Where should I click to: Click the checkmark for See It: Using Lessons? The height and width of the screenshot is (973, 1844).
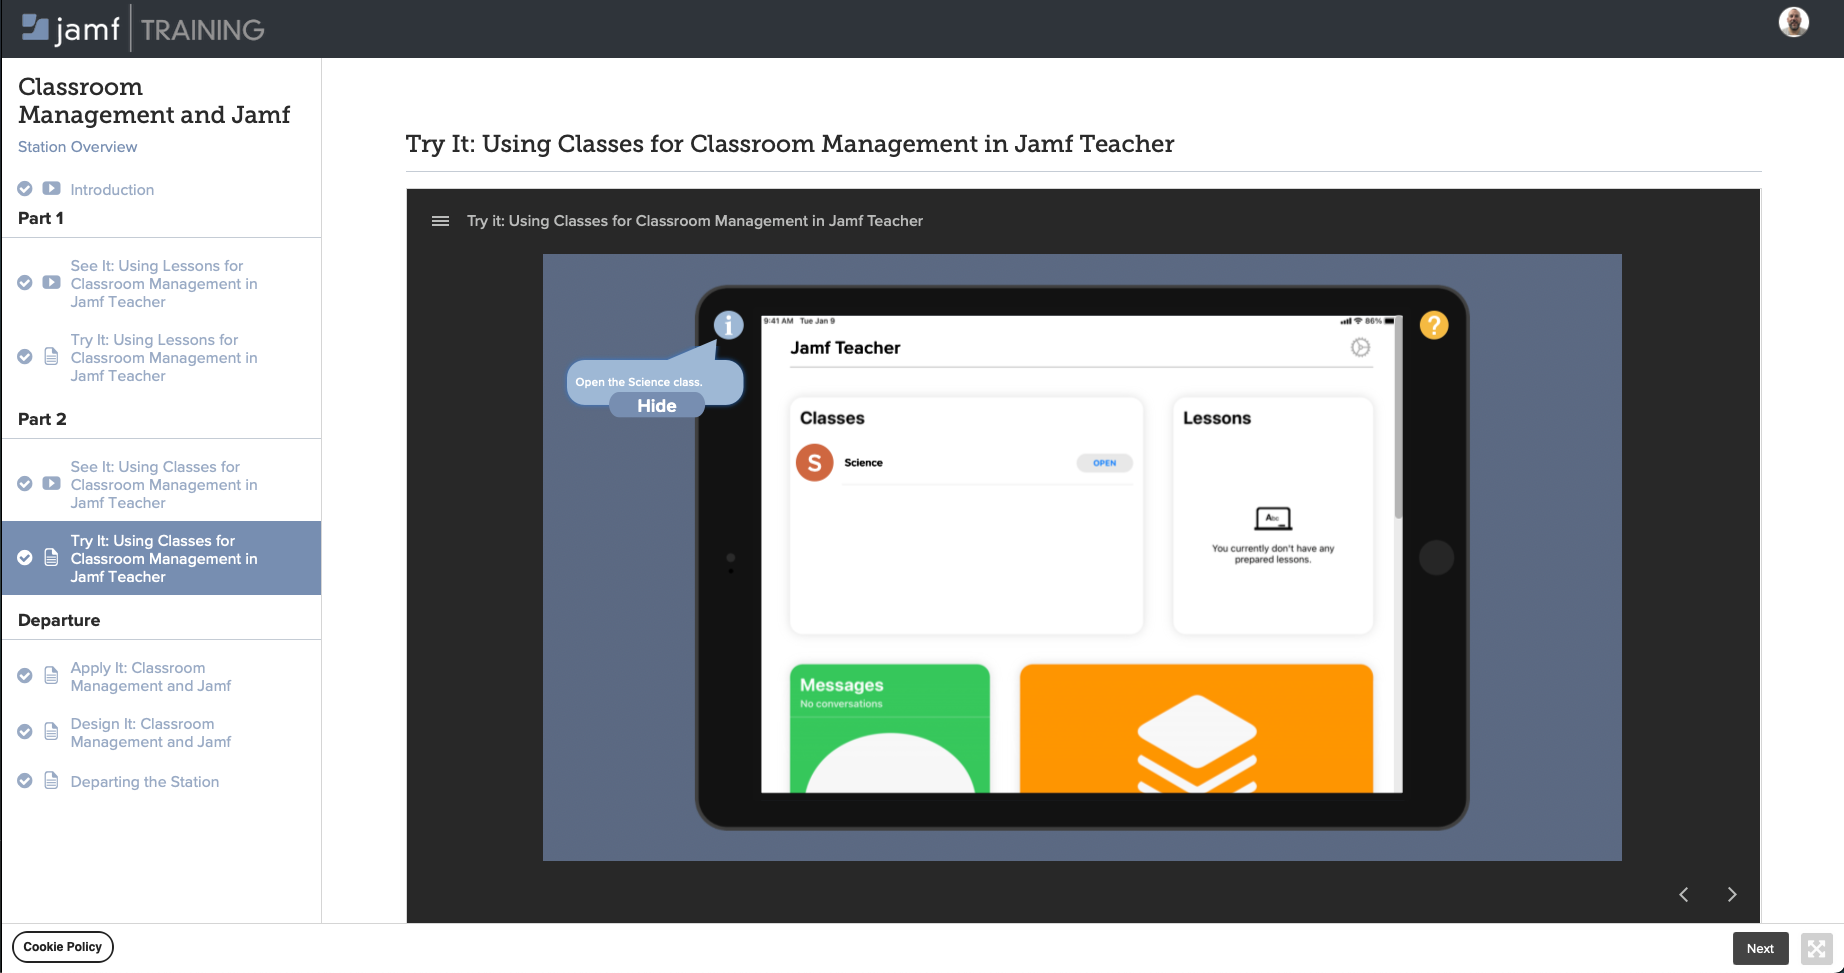[x=25, y=283]
